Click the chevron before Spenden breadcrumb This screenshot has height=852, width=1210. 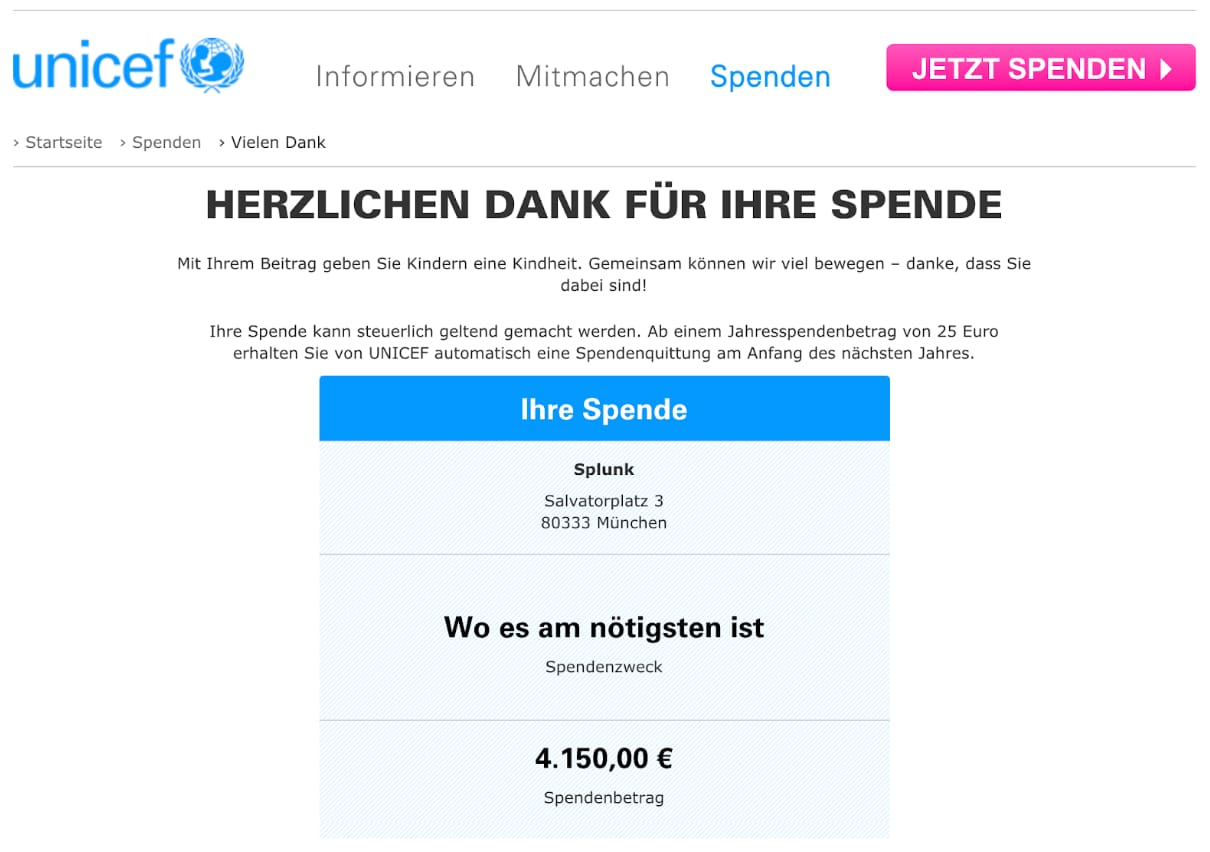click(x=123, y=143)
